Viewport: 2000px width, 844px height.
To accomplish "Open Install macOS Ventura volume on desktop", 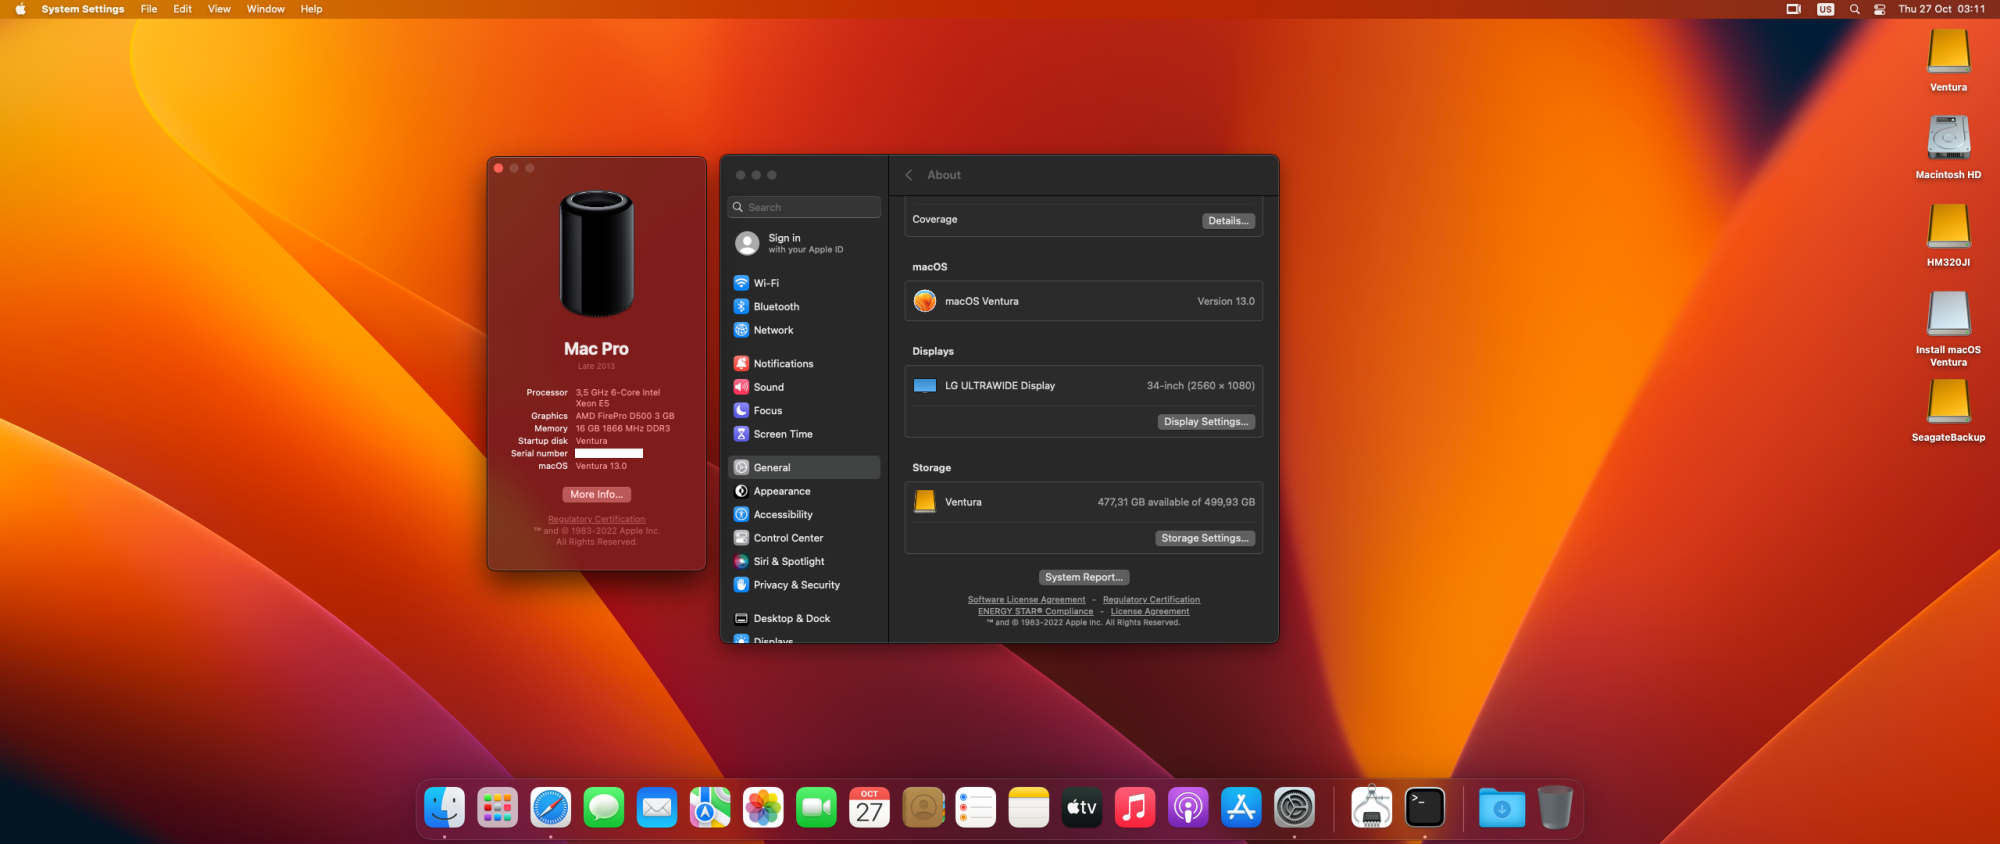I will (1948, 329).
